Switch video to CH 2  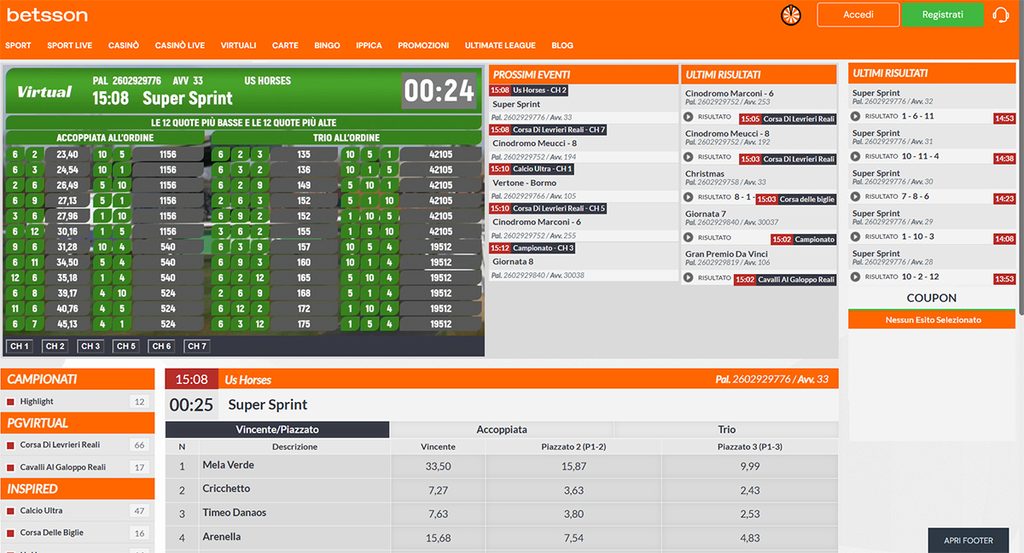55,346
